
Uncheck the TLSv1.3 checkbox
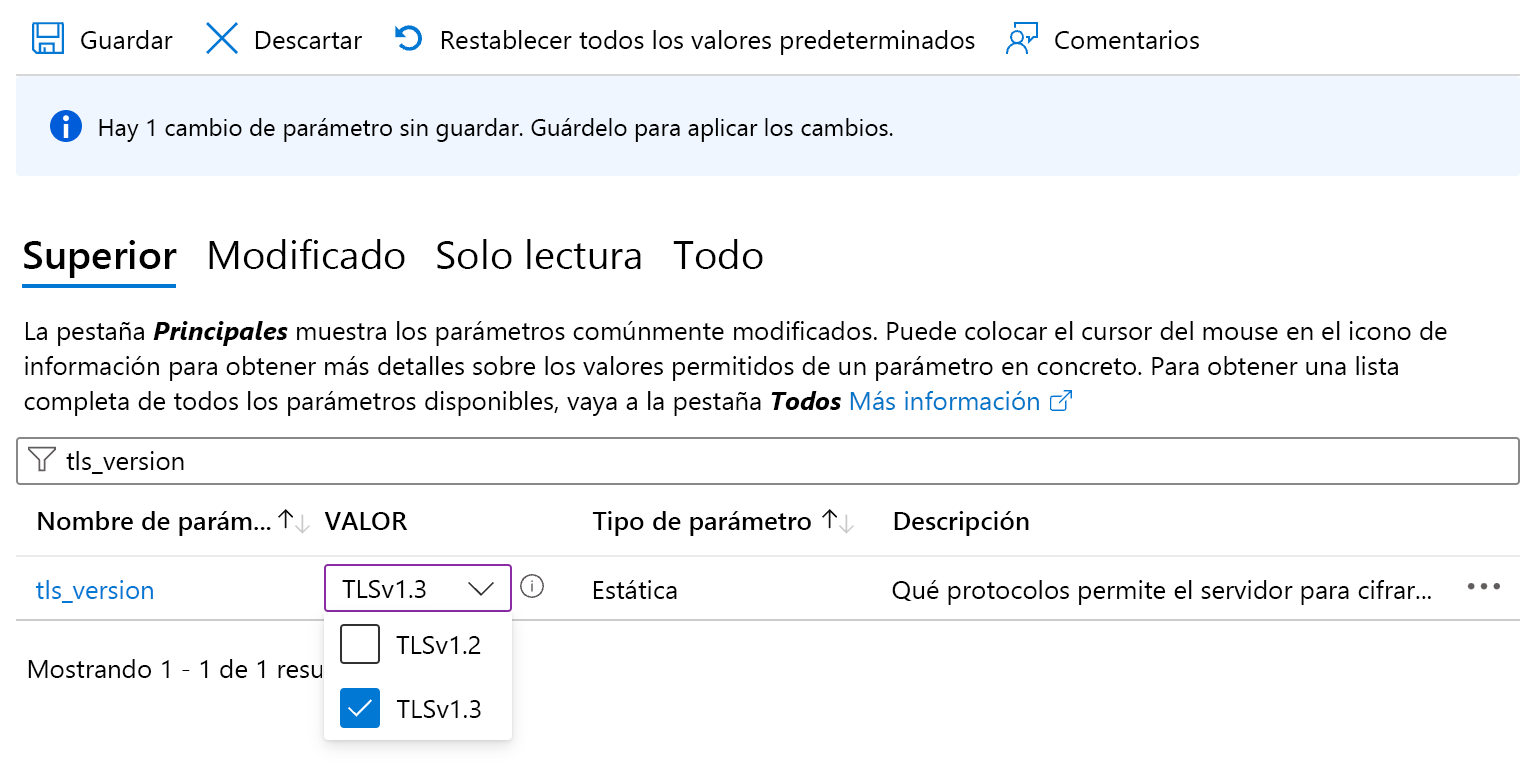point(360,708)
